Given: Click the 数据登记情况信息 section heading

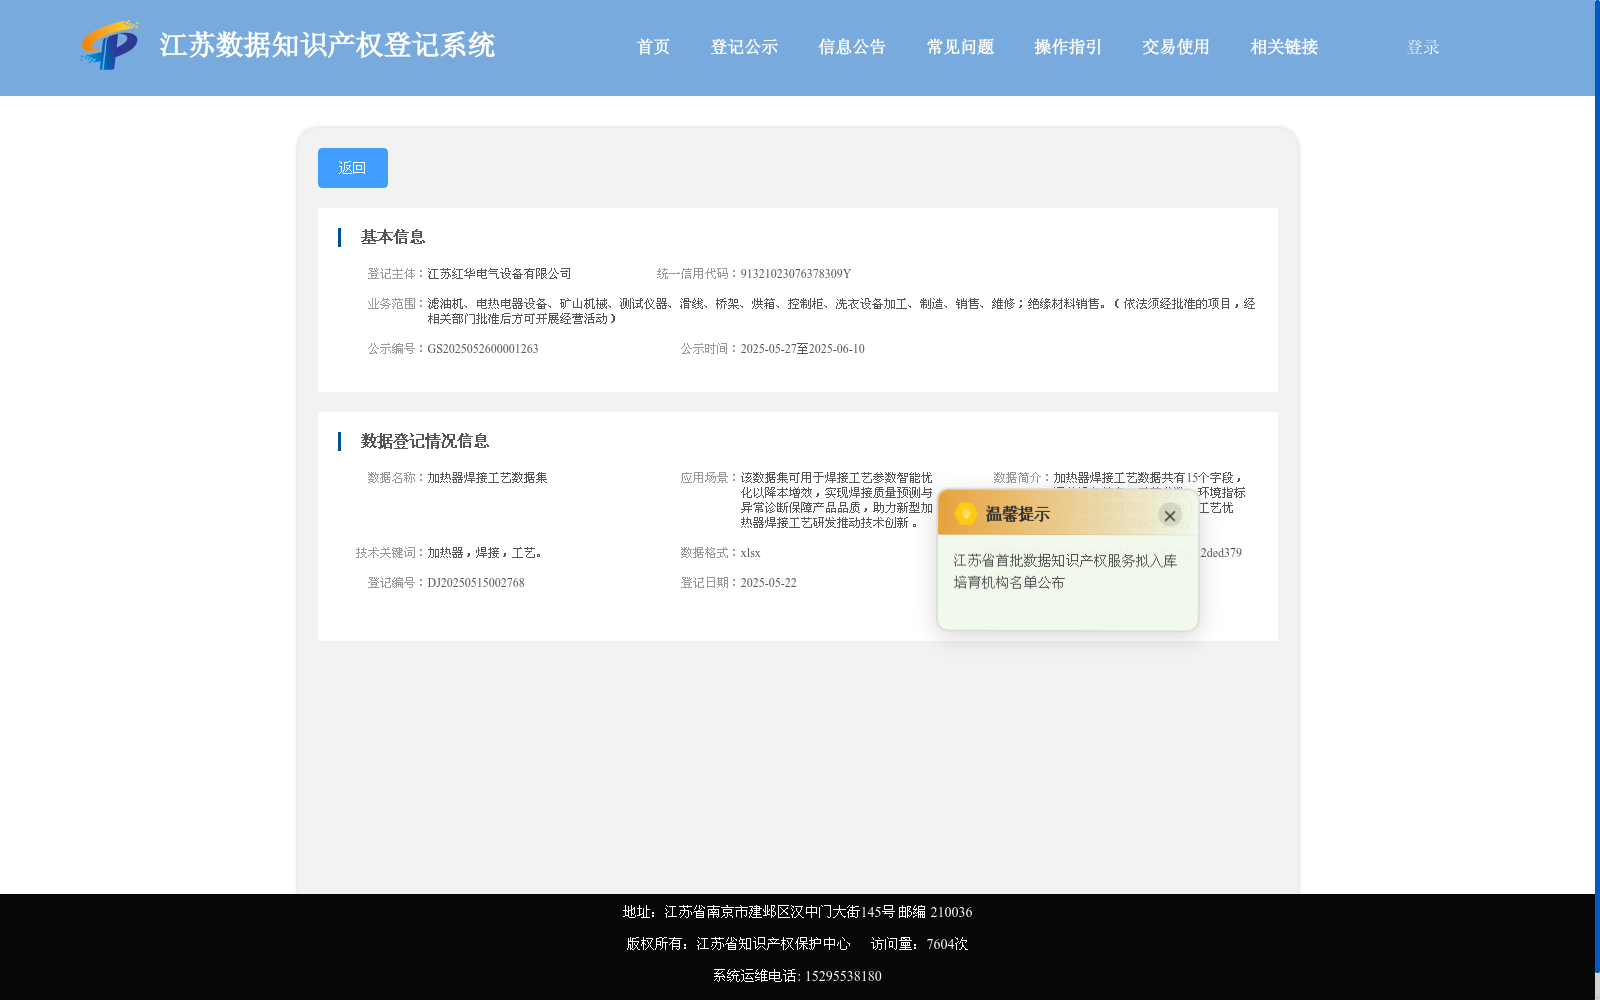Looking at the screenshot, I should [x=425, y=441].
